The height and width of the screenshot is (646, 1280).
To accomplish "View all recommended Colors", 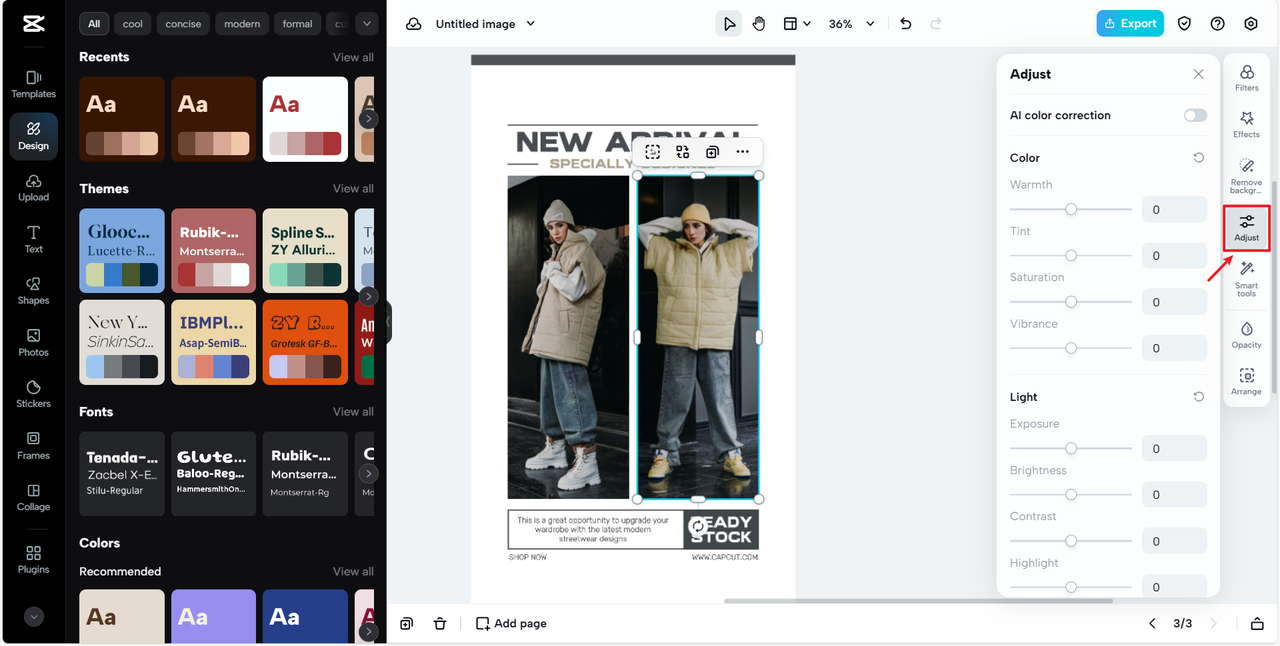I will point(353,572).
